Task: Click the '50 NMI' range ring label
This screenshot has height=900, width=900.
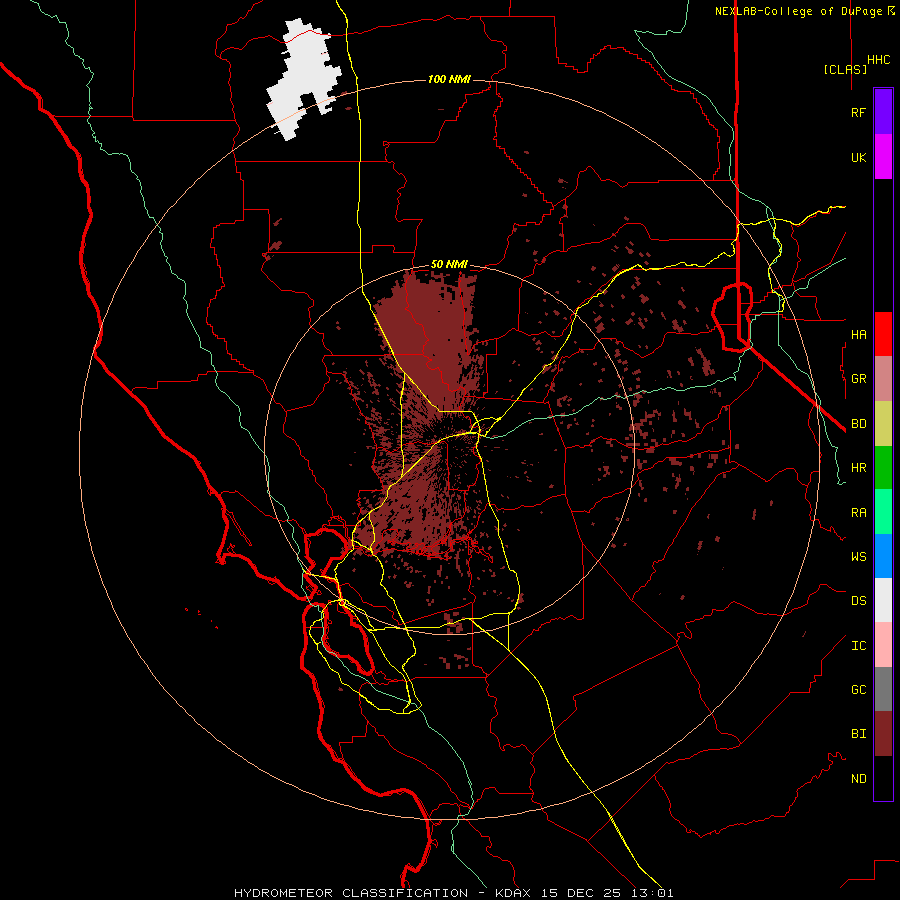Action: coord(449,264)
